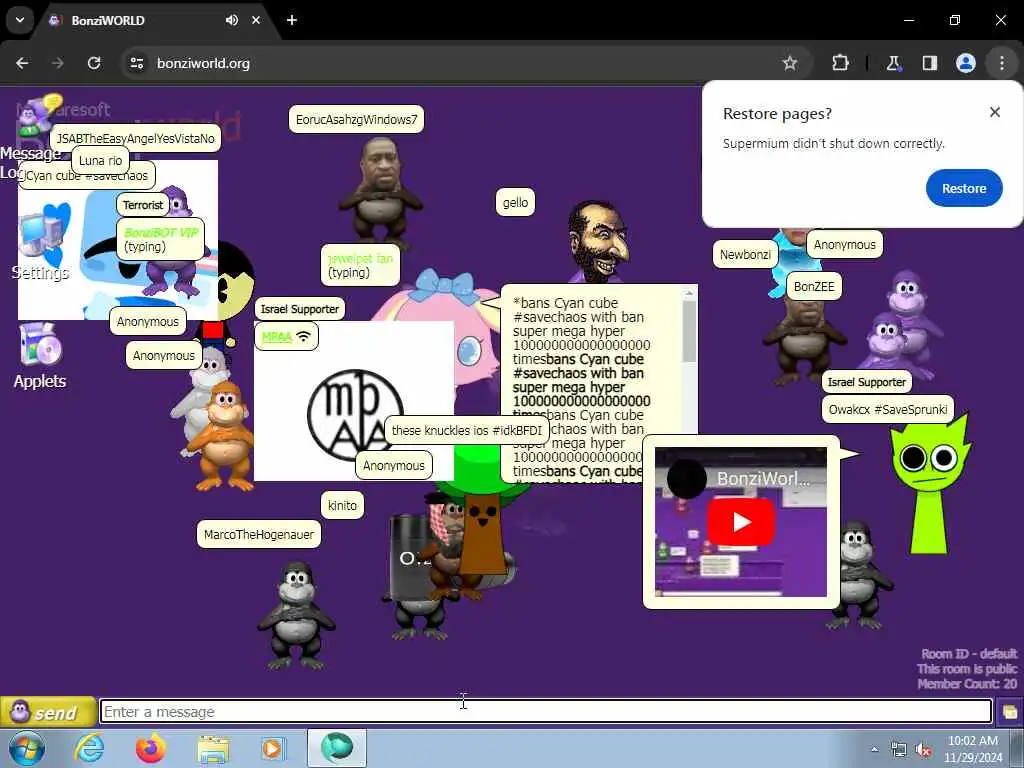Open a new browser tab
The image size is (1024, 768).
pyautogui.click(x=292, y=20)
